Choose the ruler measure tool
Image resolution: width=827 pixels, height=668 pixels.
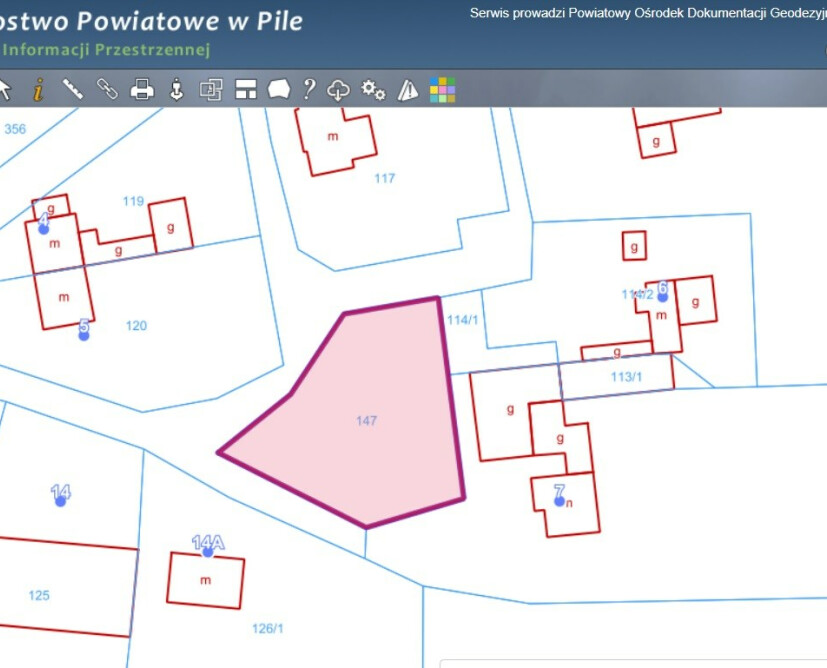(x=72, y=90)
